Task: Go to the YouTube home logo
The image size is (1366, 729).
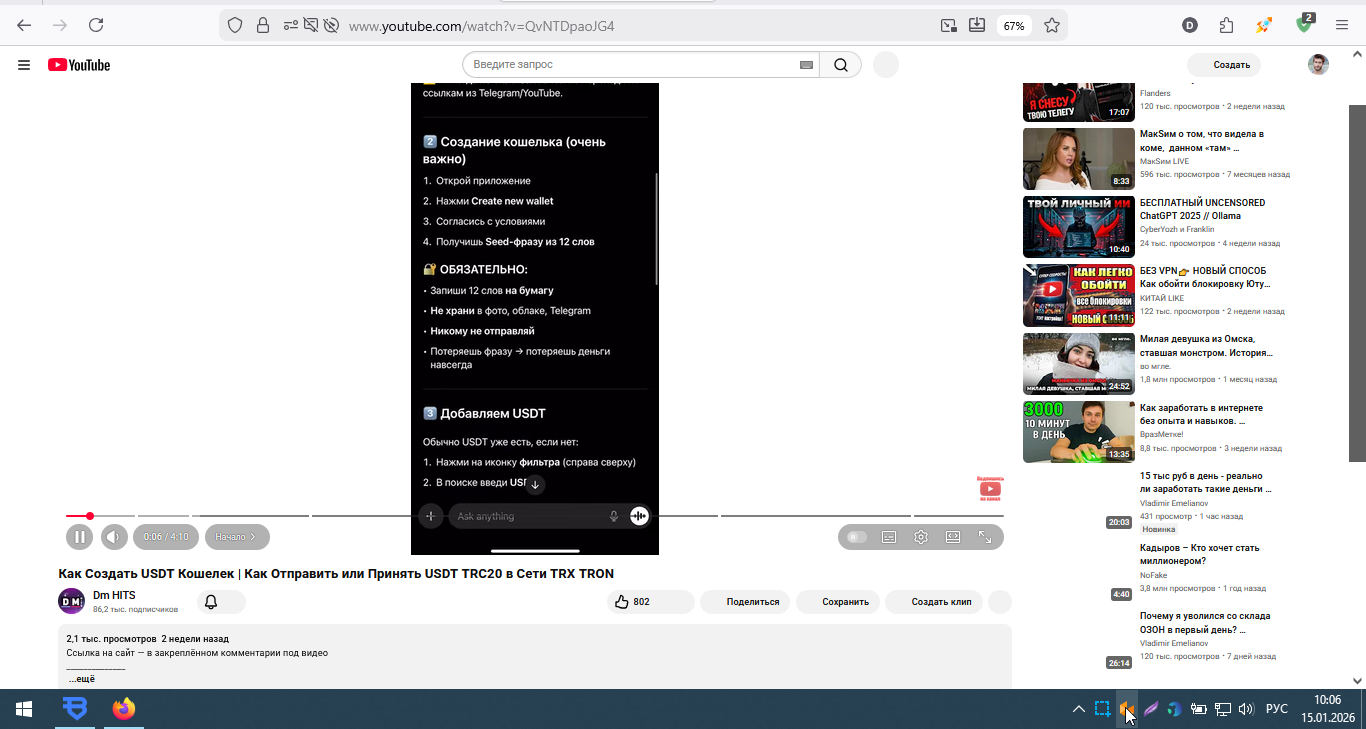Action: 79,65
